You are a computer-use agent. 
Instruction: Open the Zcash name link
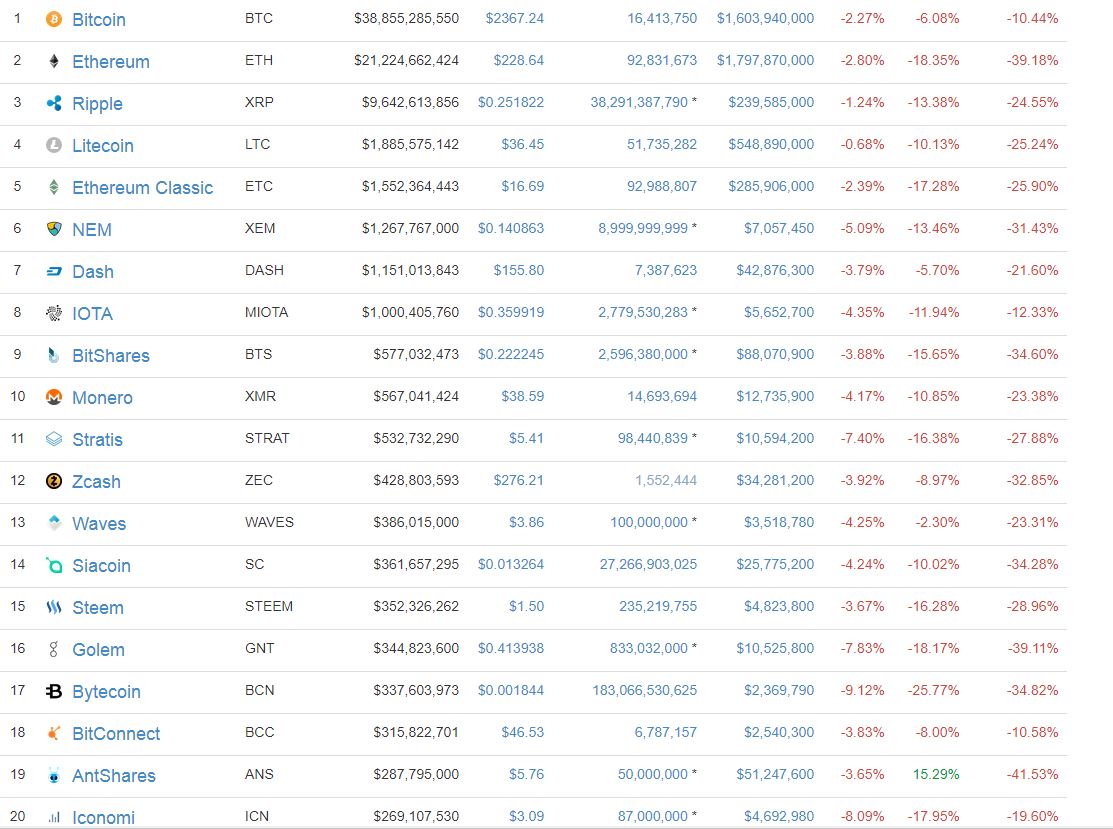coord(97,481)
